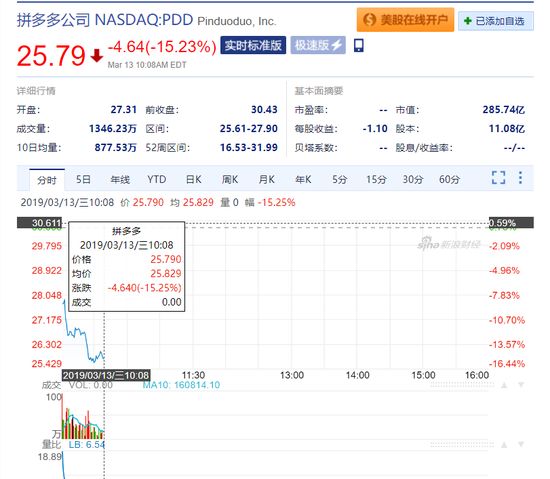Image resolution: width=550 pixels, height=479 pixels.
Task: Click the volume value 1346.23万
Action: 113,129
